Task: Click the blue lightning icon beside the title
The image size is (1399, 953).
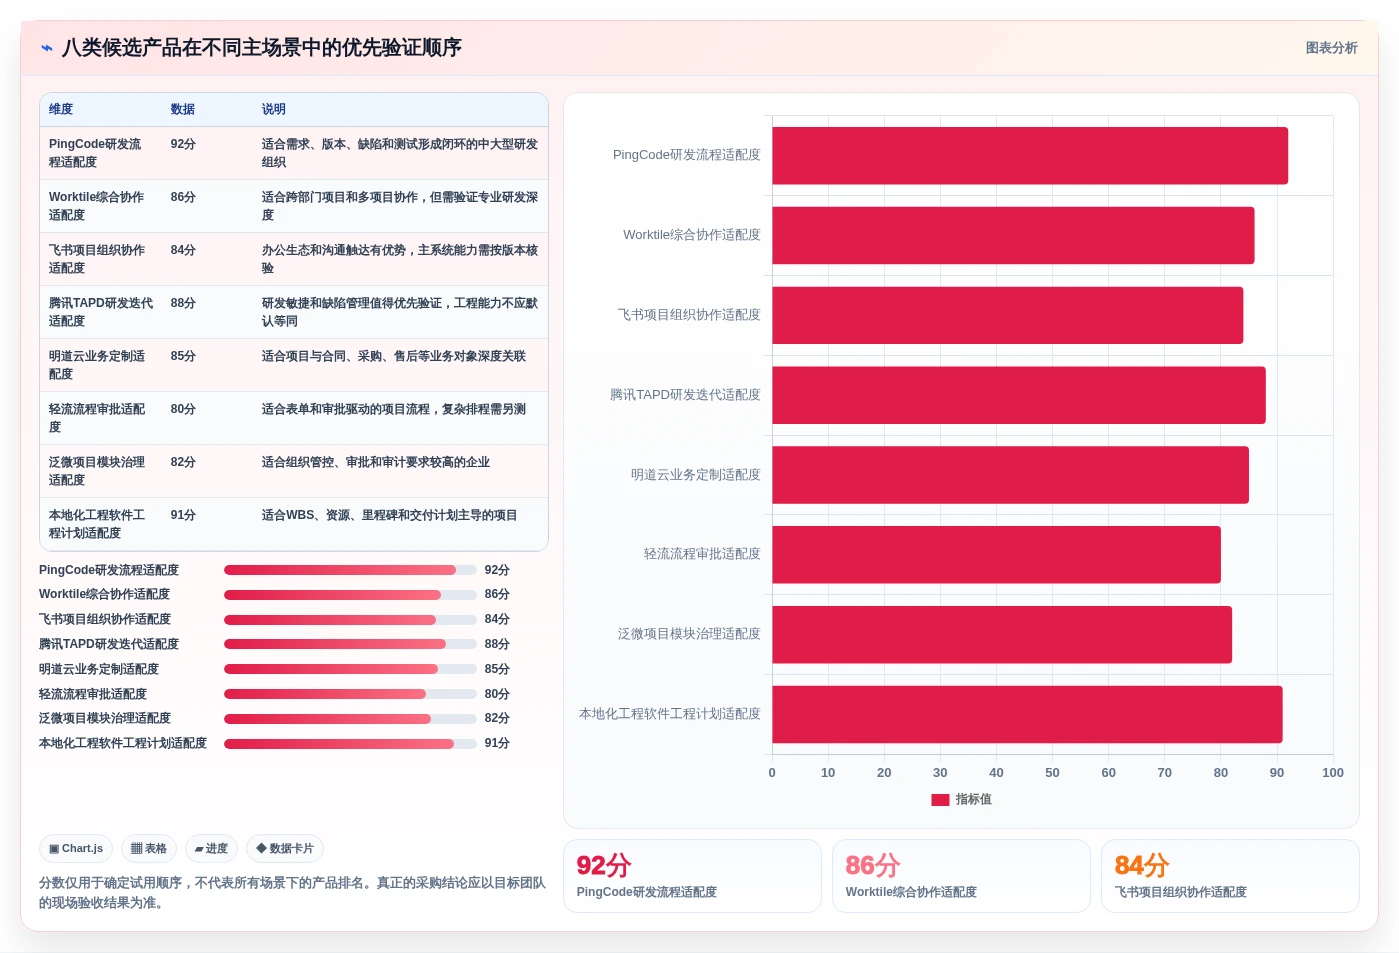Action: [x=46, y=48]
